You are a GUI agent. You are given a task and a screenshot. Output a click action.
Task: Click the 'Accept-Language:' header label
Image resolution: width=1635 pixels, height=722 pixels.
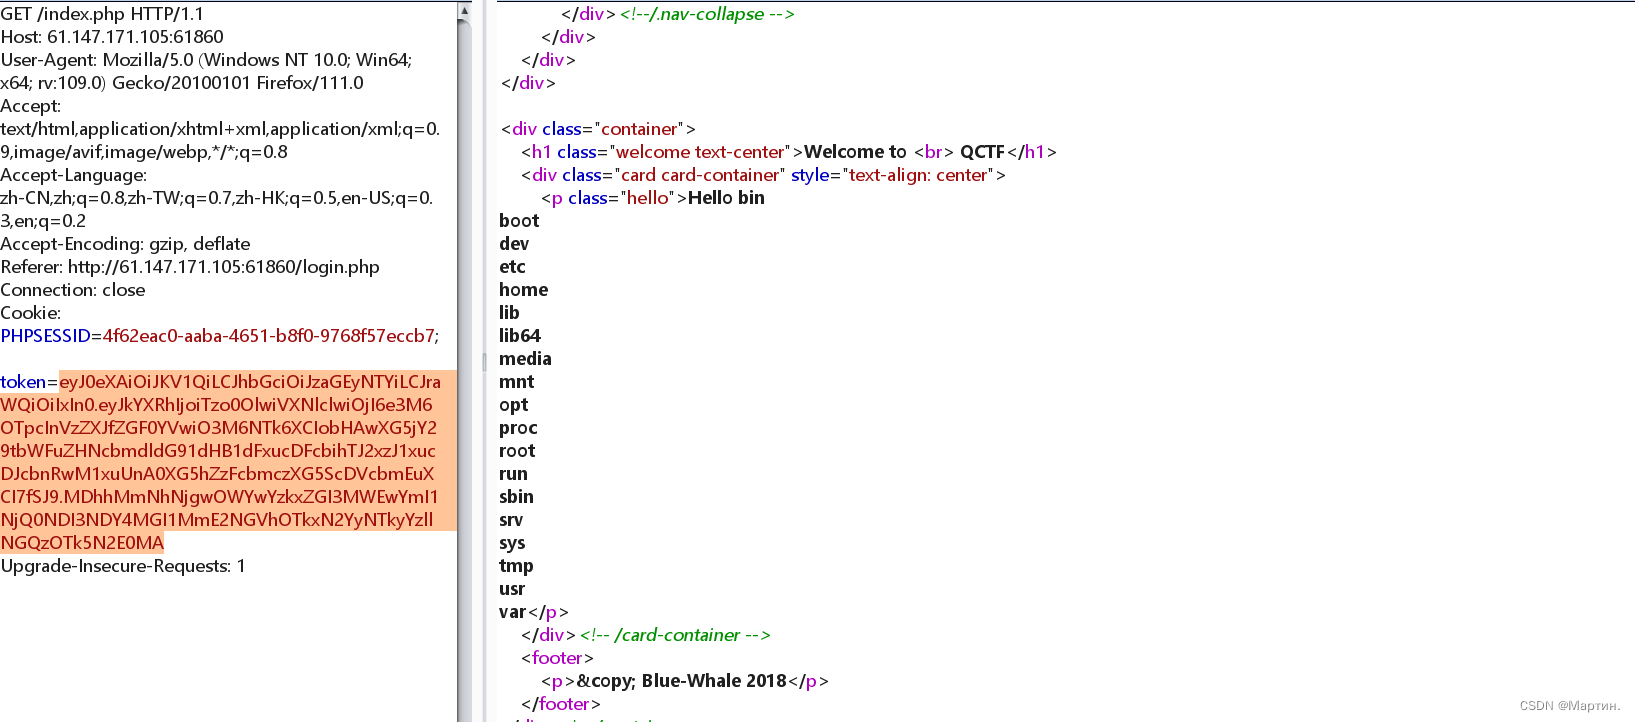[74, 175]
